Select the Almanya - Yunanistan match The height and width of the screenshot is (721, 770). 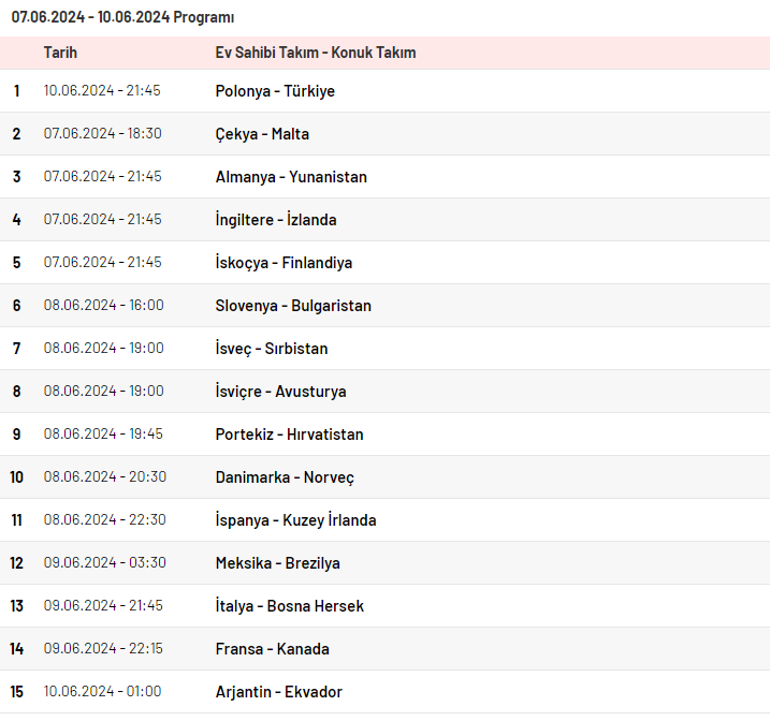coord(385,177)
